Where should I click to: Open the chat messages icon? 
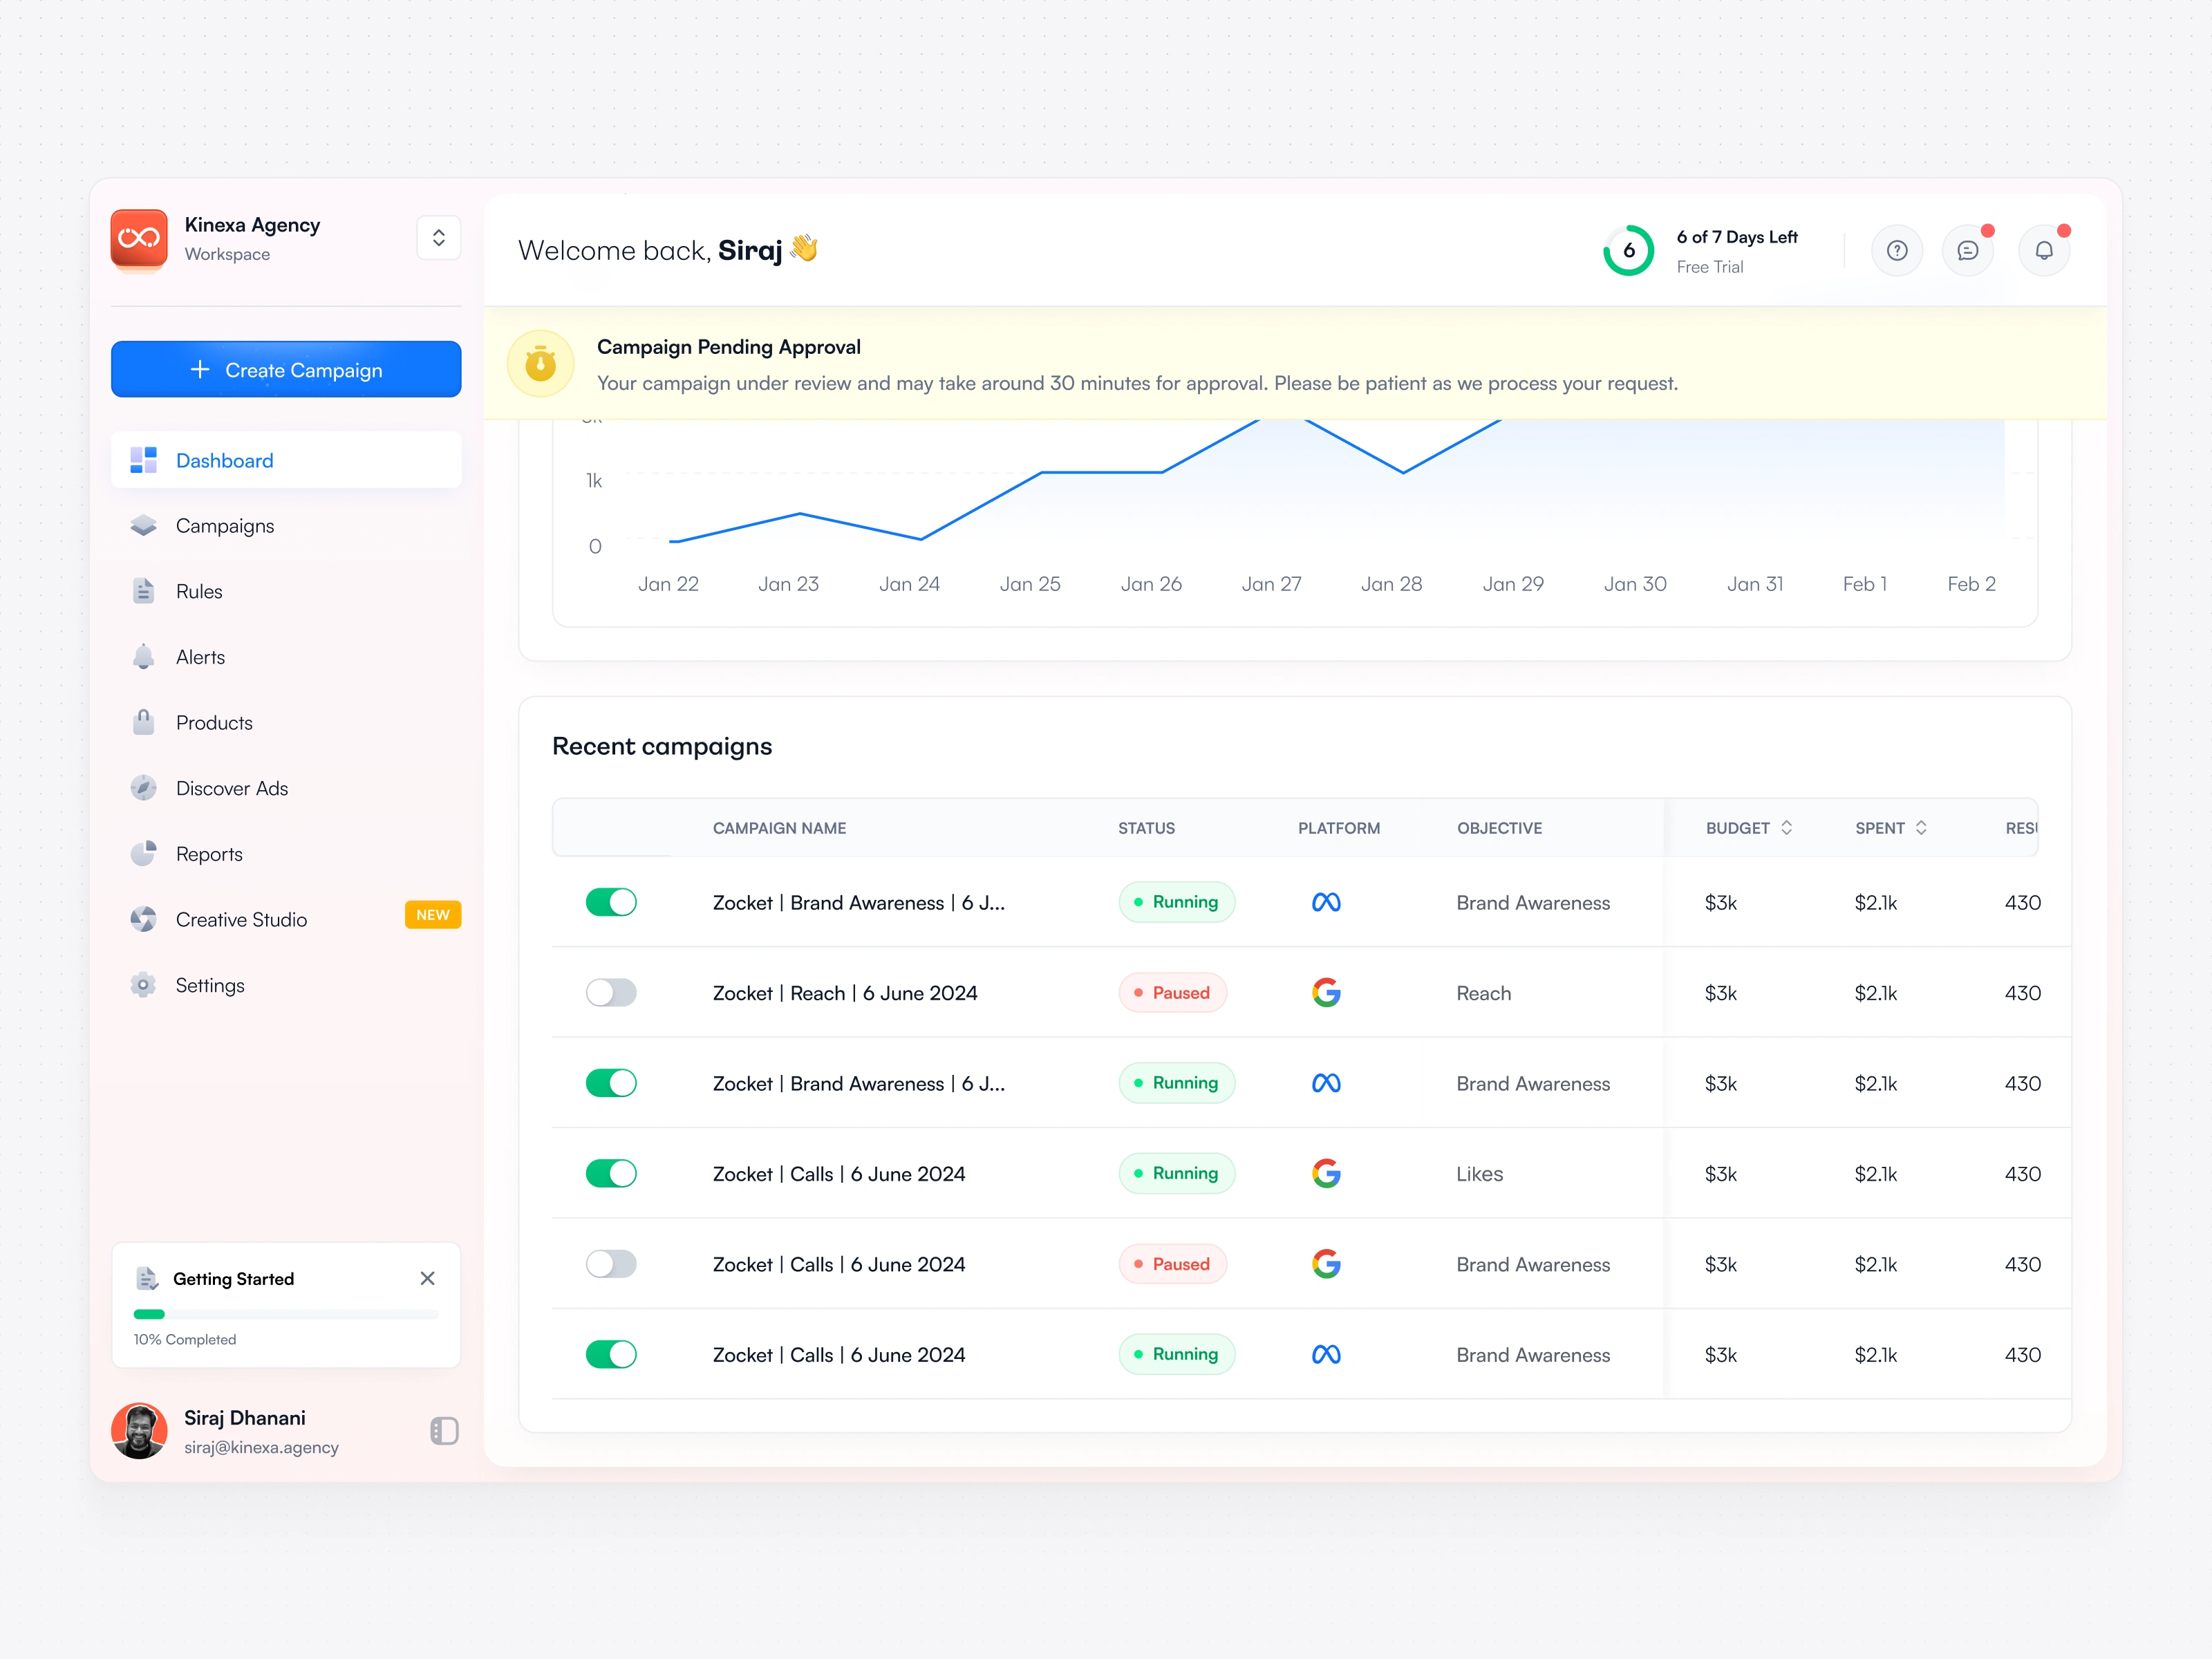coord(1967,250)
